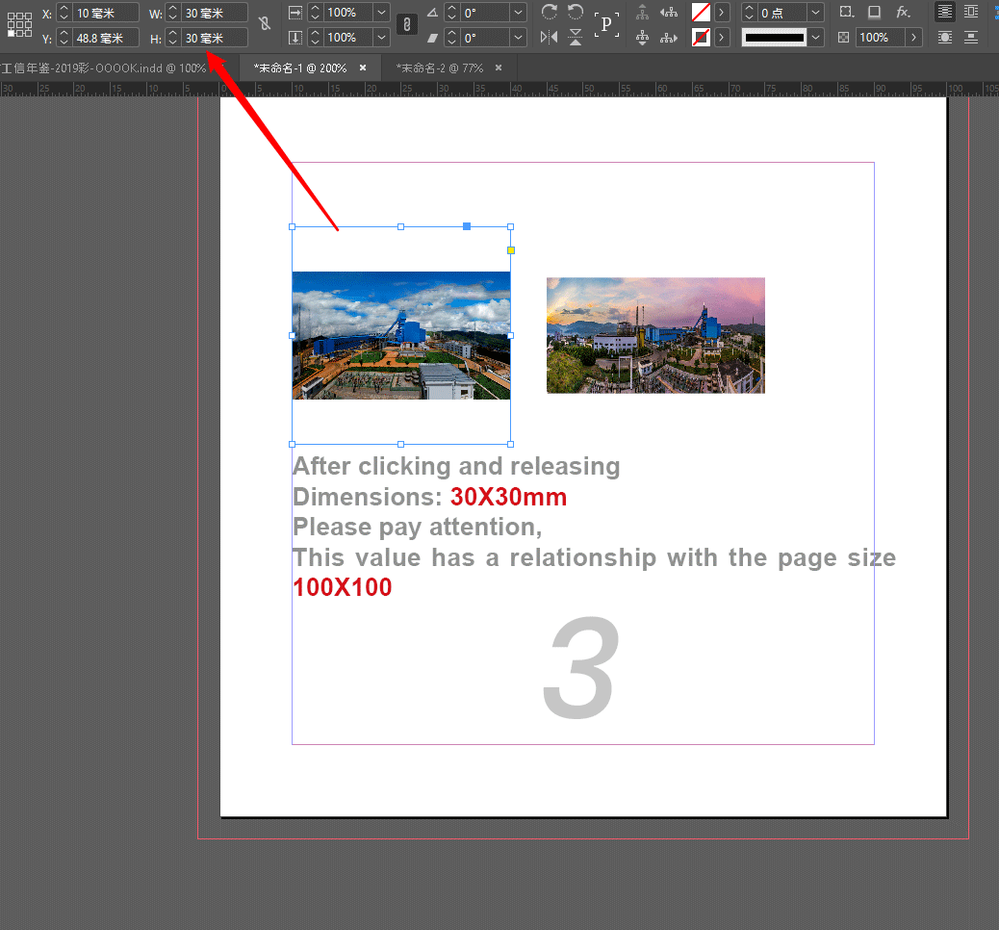Image resolution: width=999 pixels, height=930 pixels.
Task: Enable Wrap Around Bounding Box
Action: coord(971,12)
